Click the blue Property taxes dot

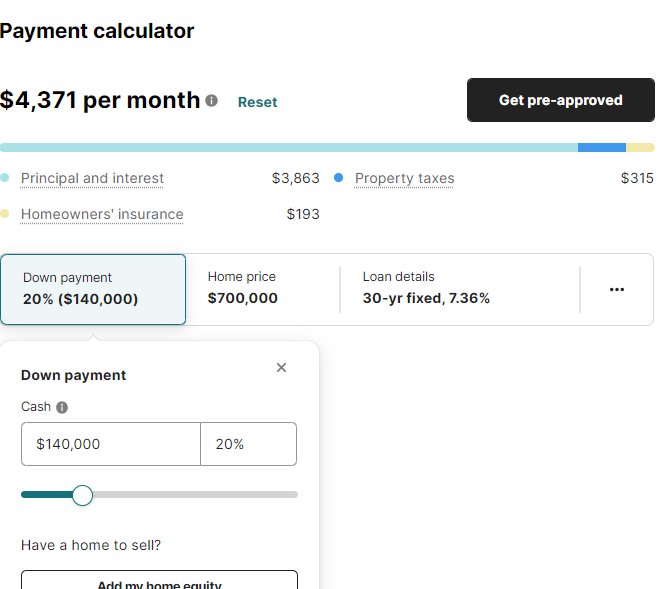click(338, 178)
